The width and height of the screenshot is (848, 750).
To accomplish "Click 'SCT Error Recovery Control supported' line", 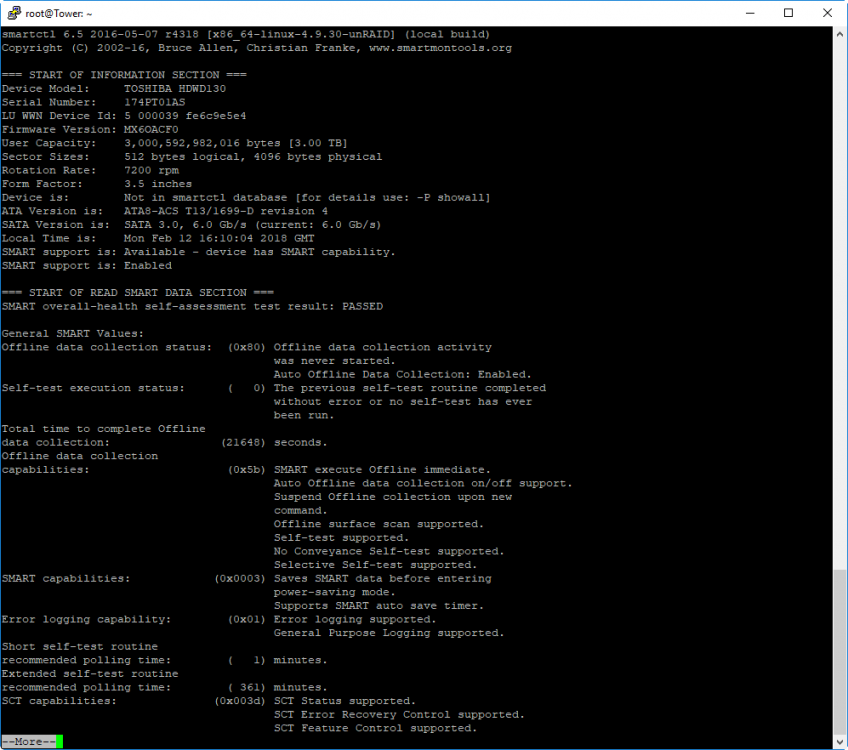I will pos(399,715).
